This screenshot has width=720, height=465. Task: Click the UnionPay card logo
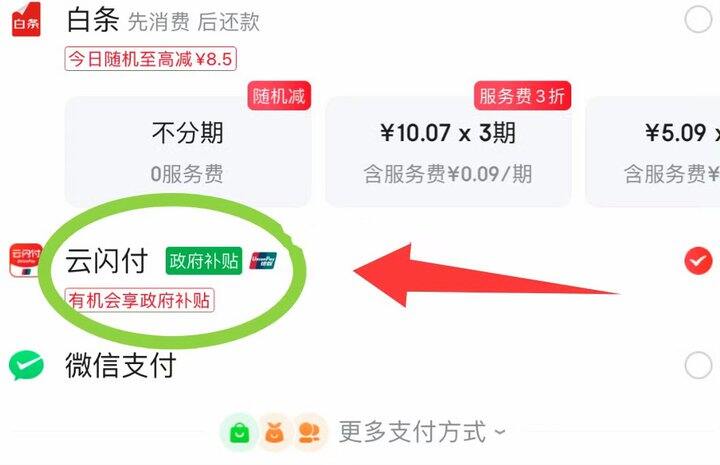(x=263, y=260)
